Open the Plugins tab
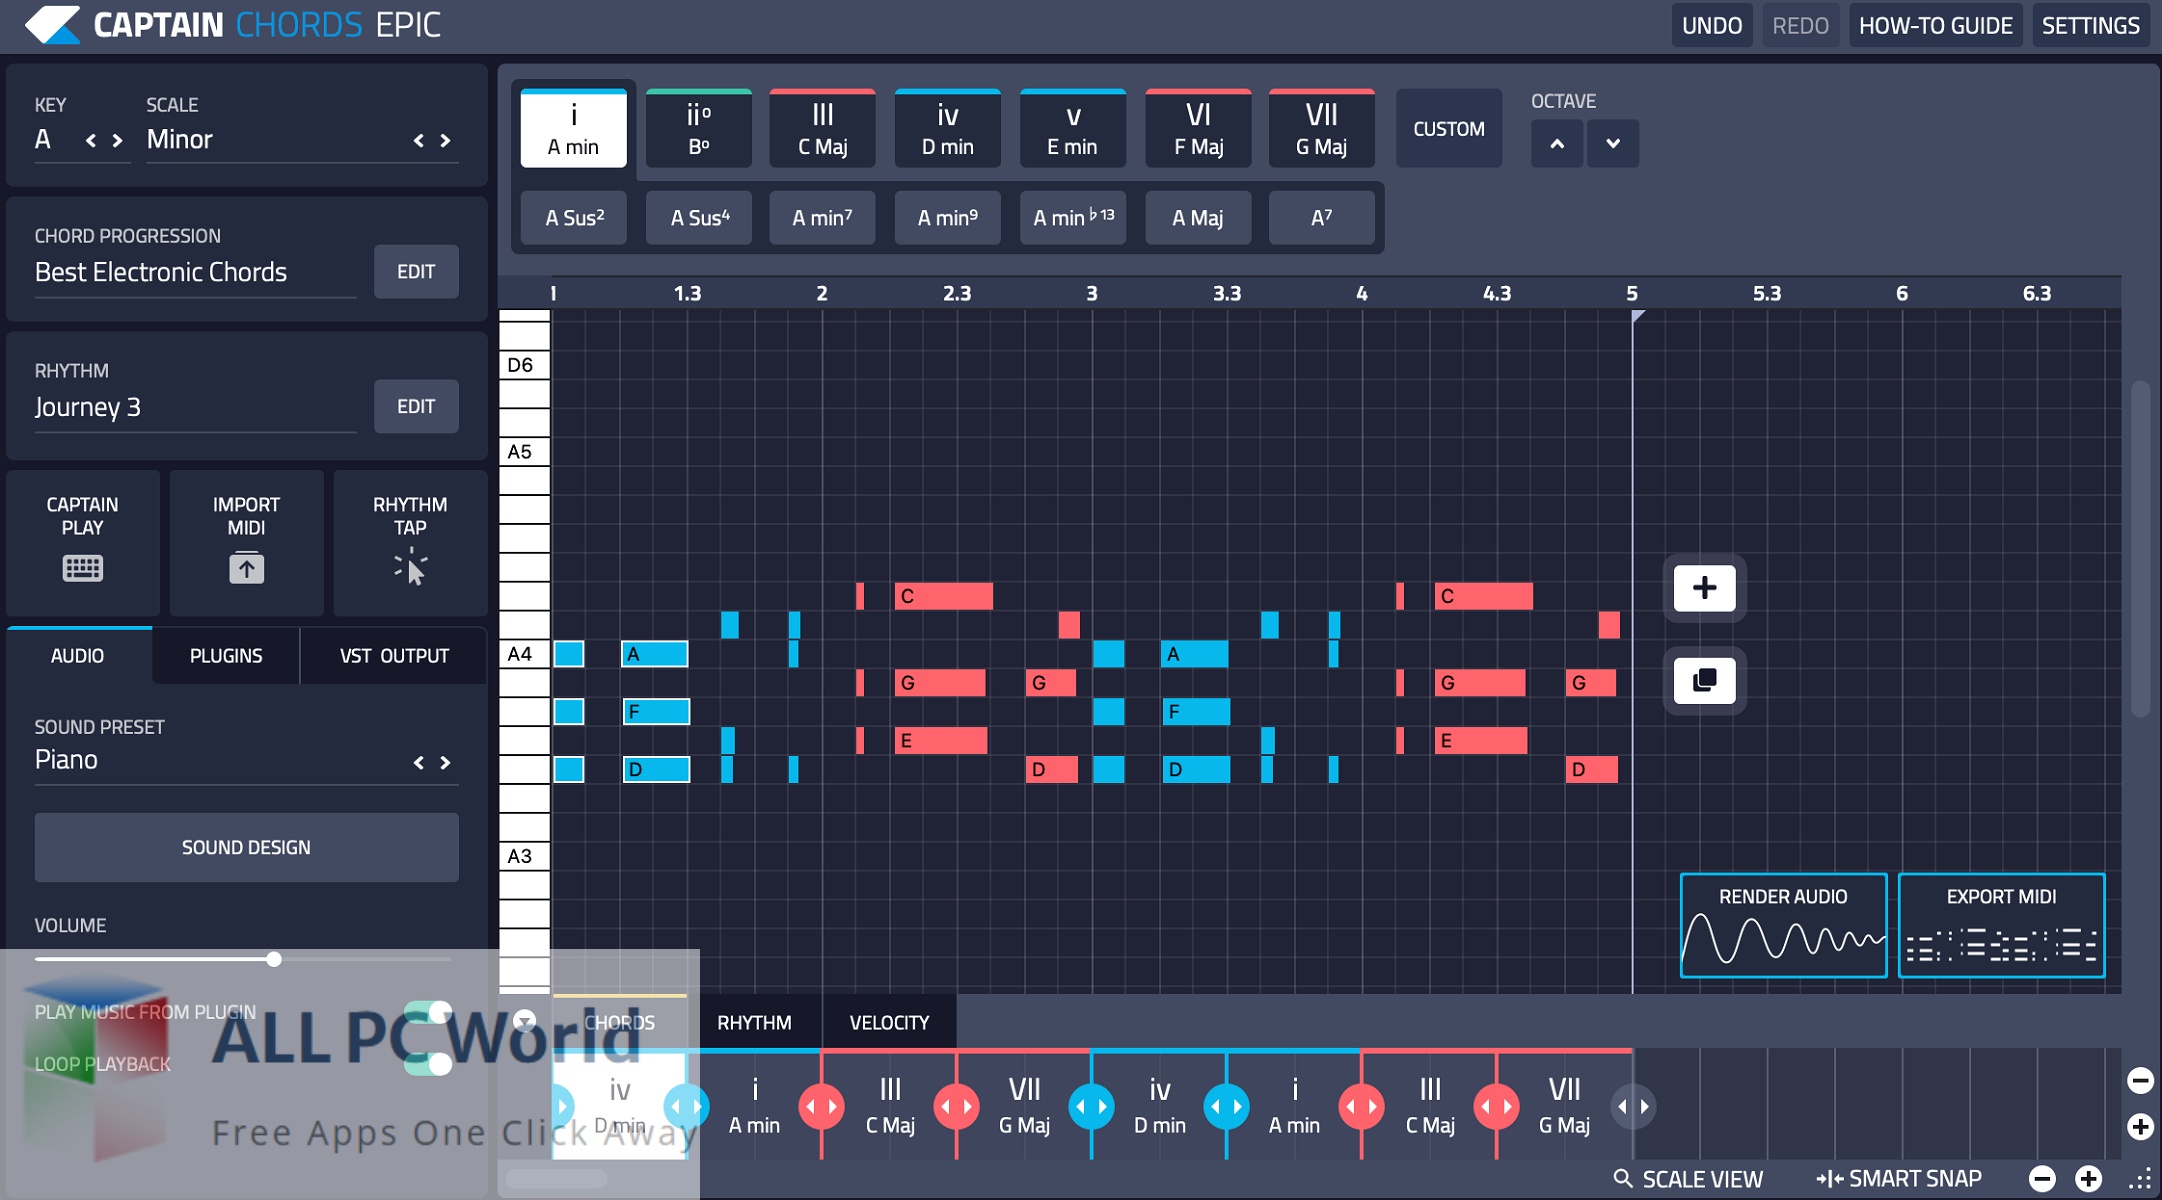This screenshot has width=2162, height=1200. click(x=226, y=656)
